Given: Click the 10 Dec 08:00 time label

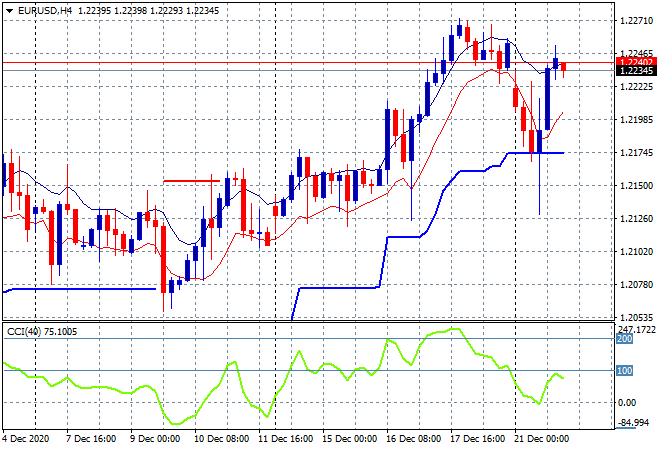Looking at the screenshot, I should click(221, 439).
